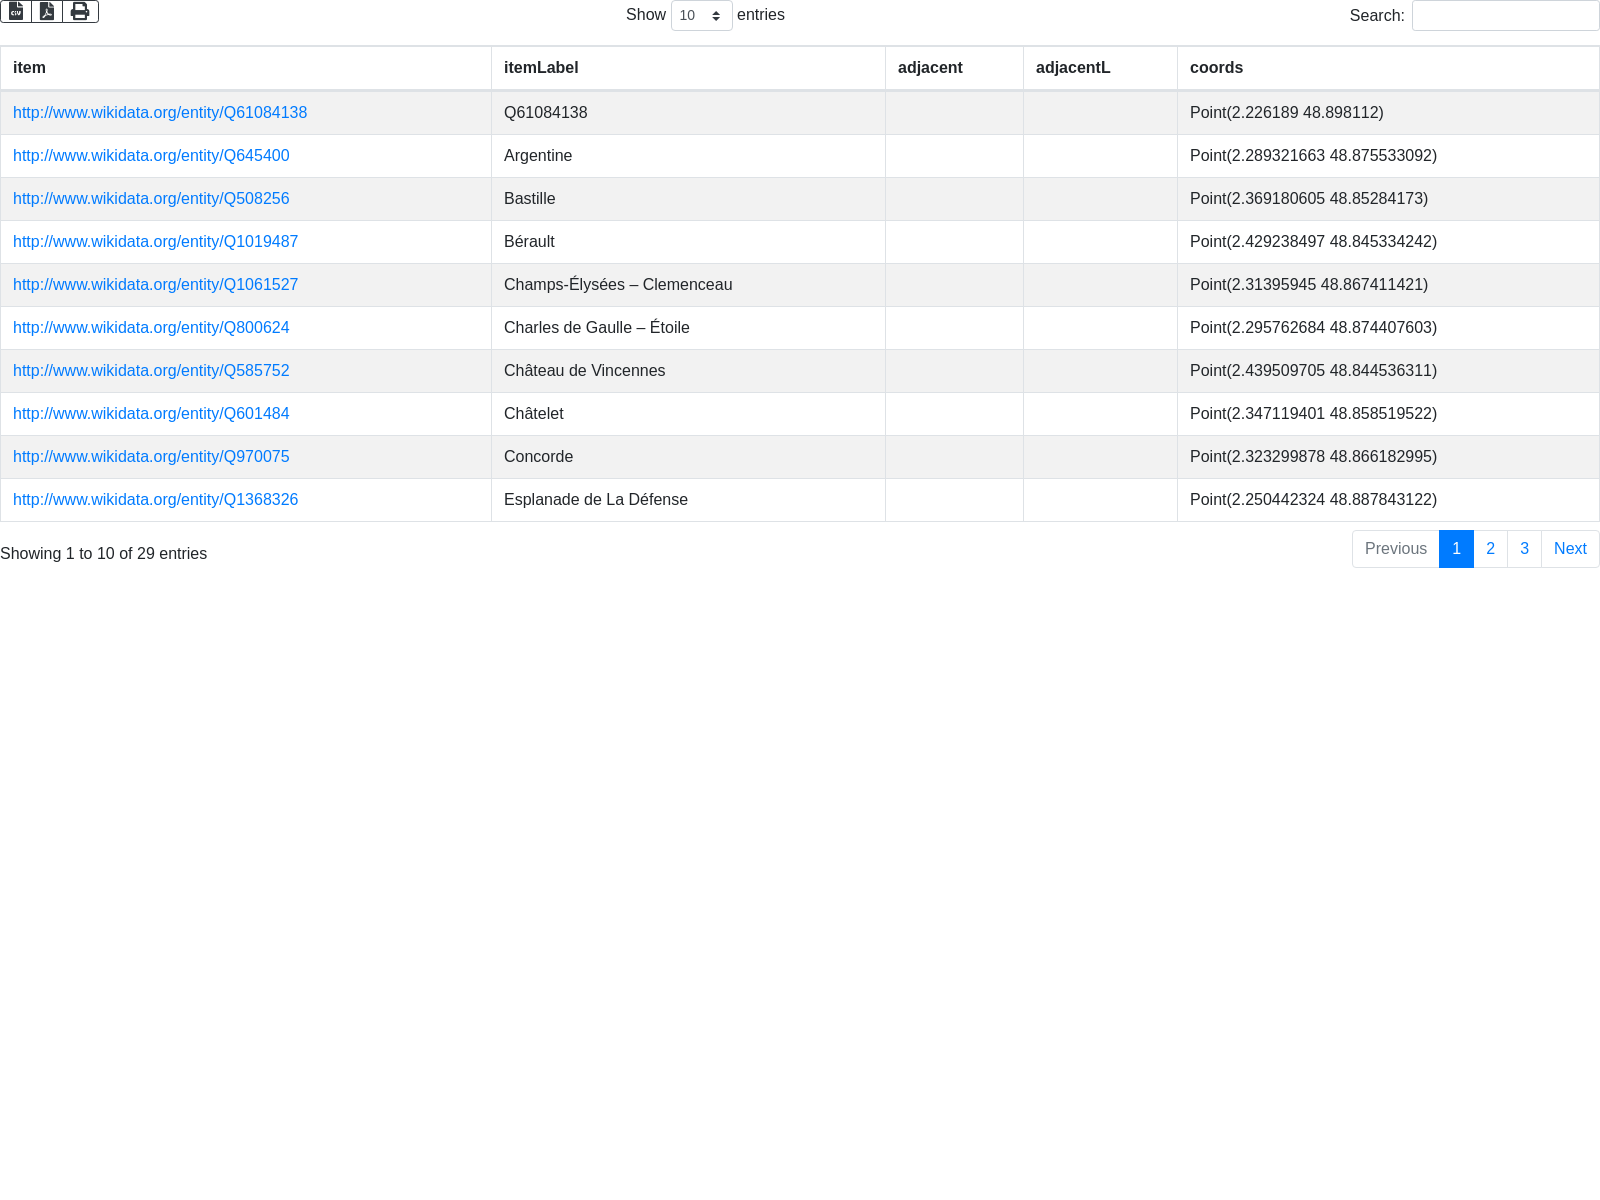This screenshot has width=1600, height=1200.
Task: Click into the Search input field
Action: [1505, 16]
